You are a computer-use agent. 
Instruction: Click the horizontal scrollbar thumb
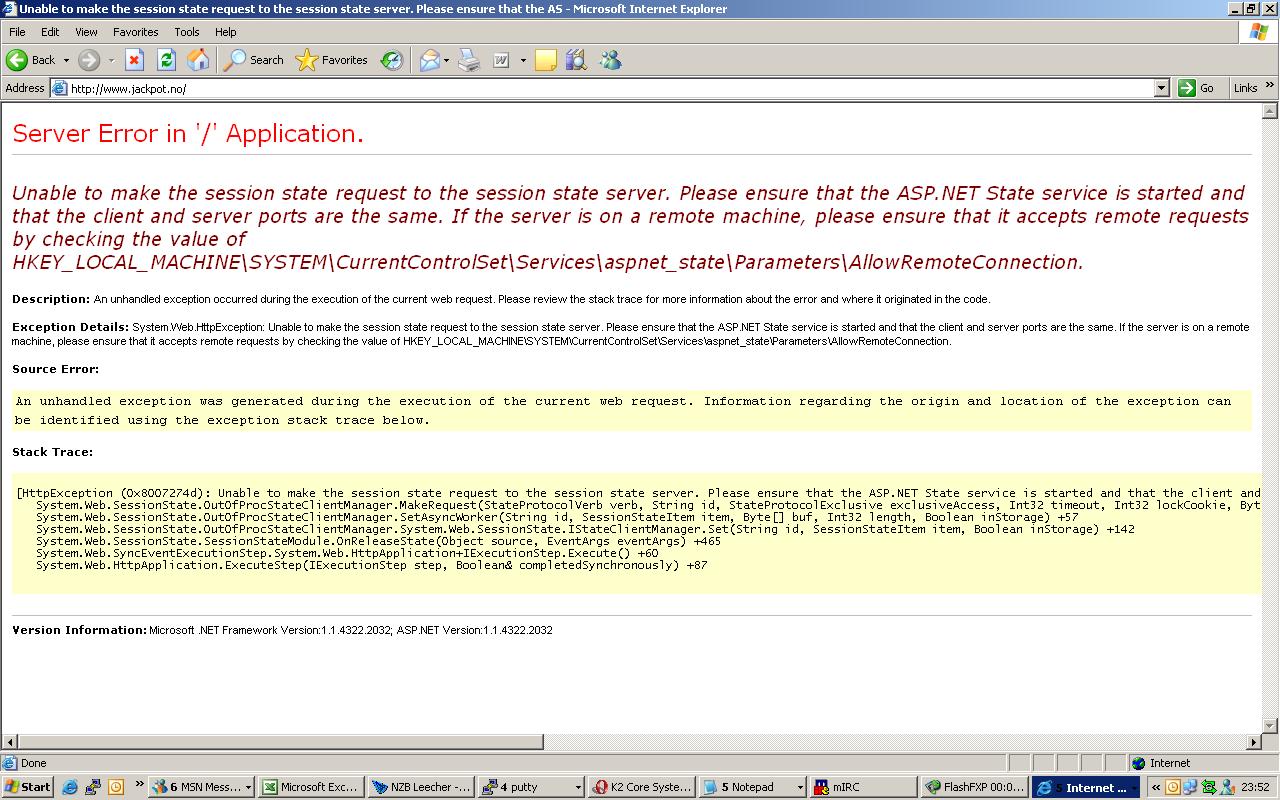(281, 742)
